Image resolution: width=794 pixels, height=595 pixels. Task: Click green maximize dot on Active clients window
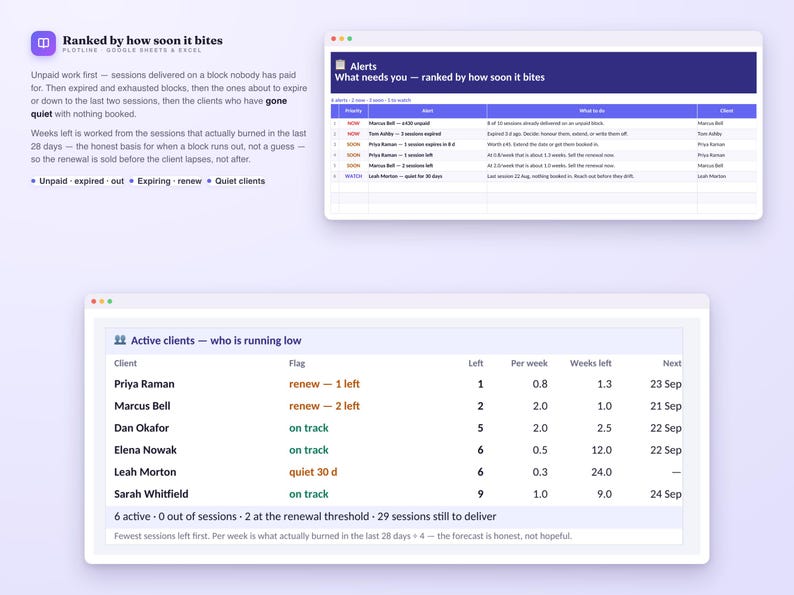(x=109, y=301)
